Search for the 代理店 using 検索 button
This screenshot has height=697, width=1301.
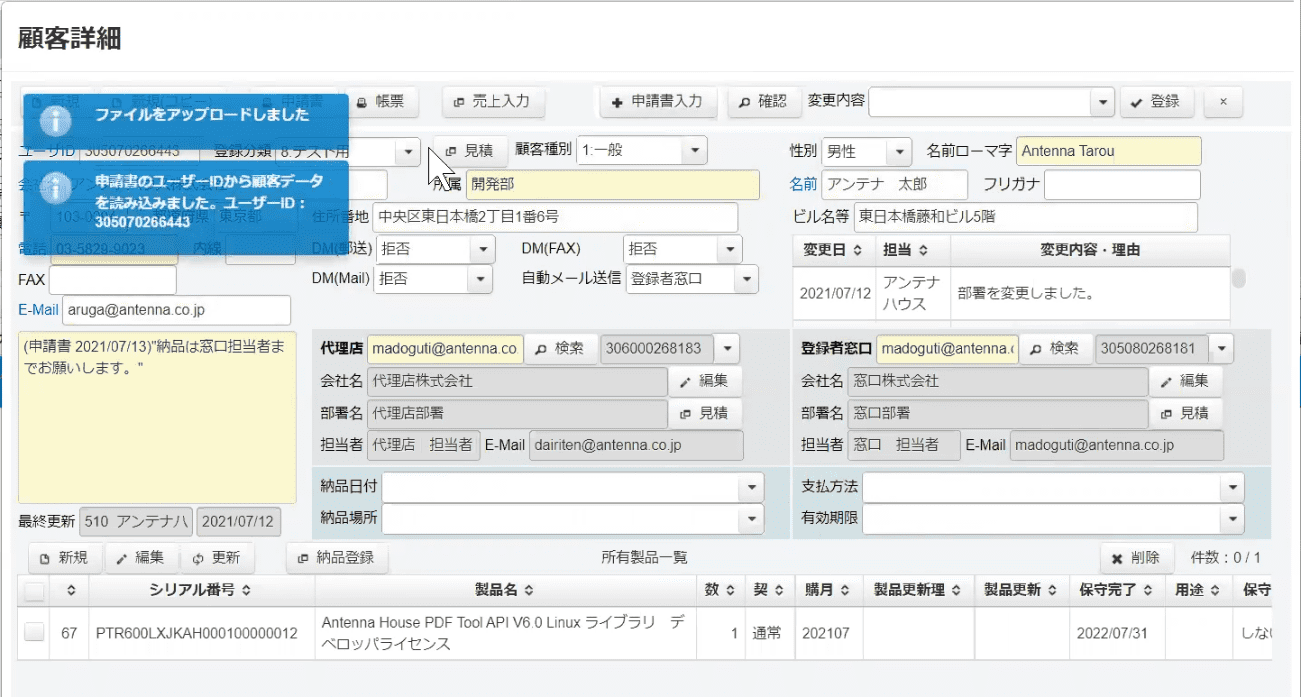(x=560, y=349)
